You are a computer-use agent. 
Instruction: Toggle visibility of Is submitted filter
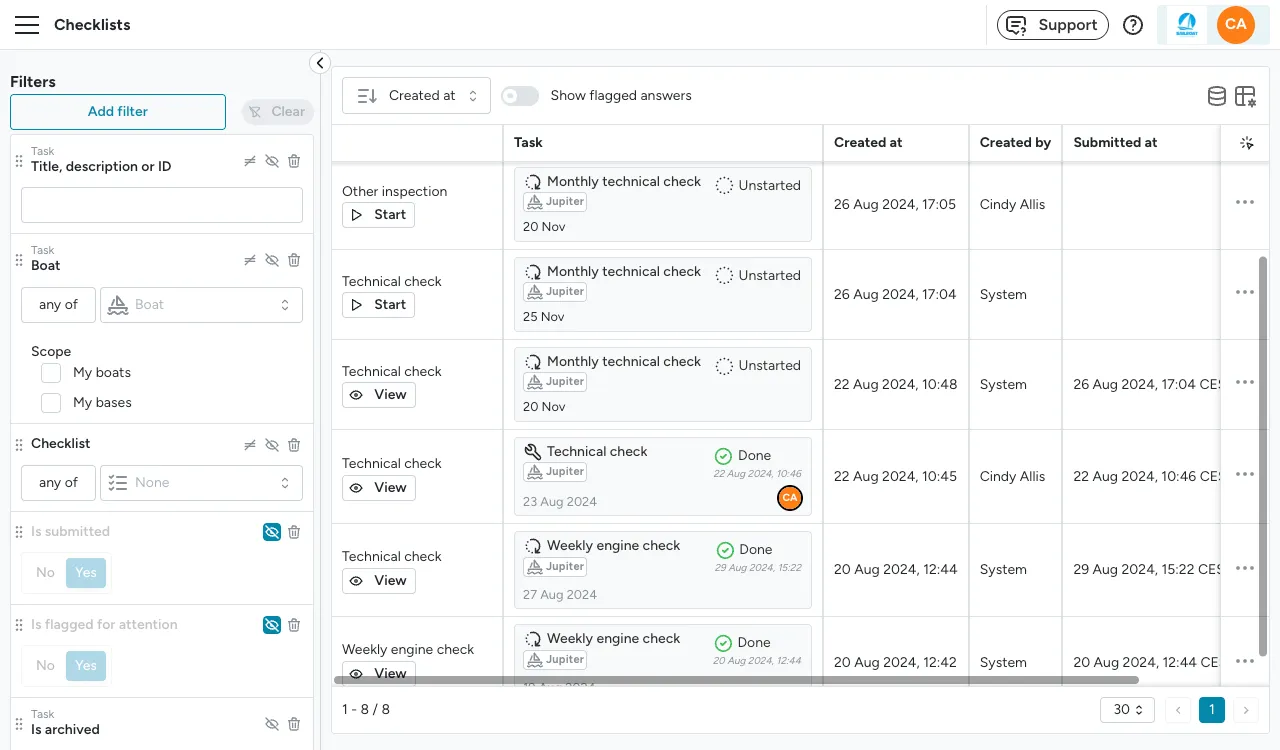pos(271,532)
